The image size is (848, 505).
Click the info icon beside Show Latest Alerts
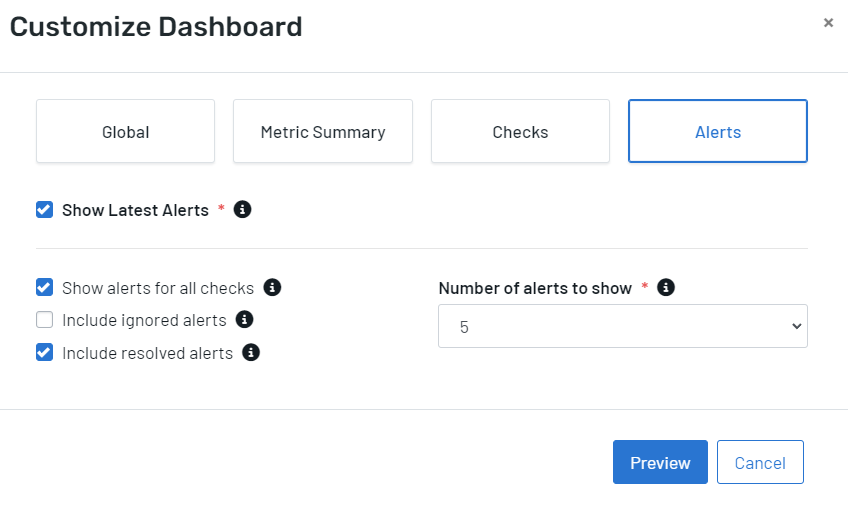242,209
